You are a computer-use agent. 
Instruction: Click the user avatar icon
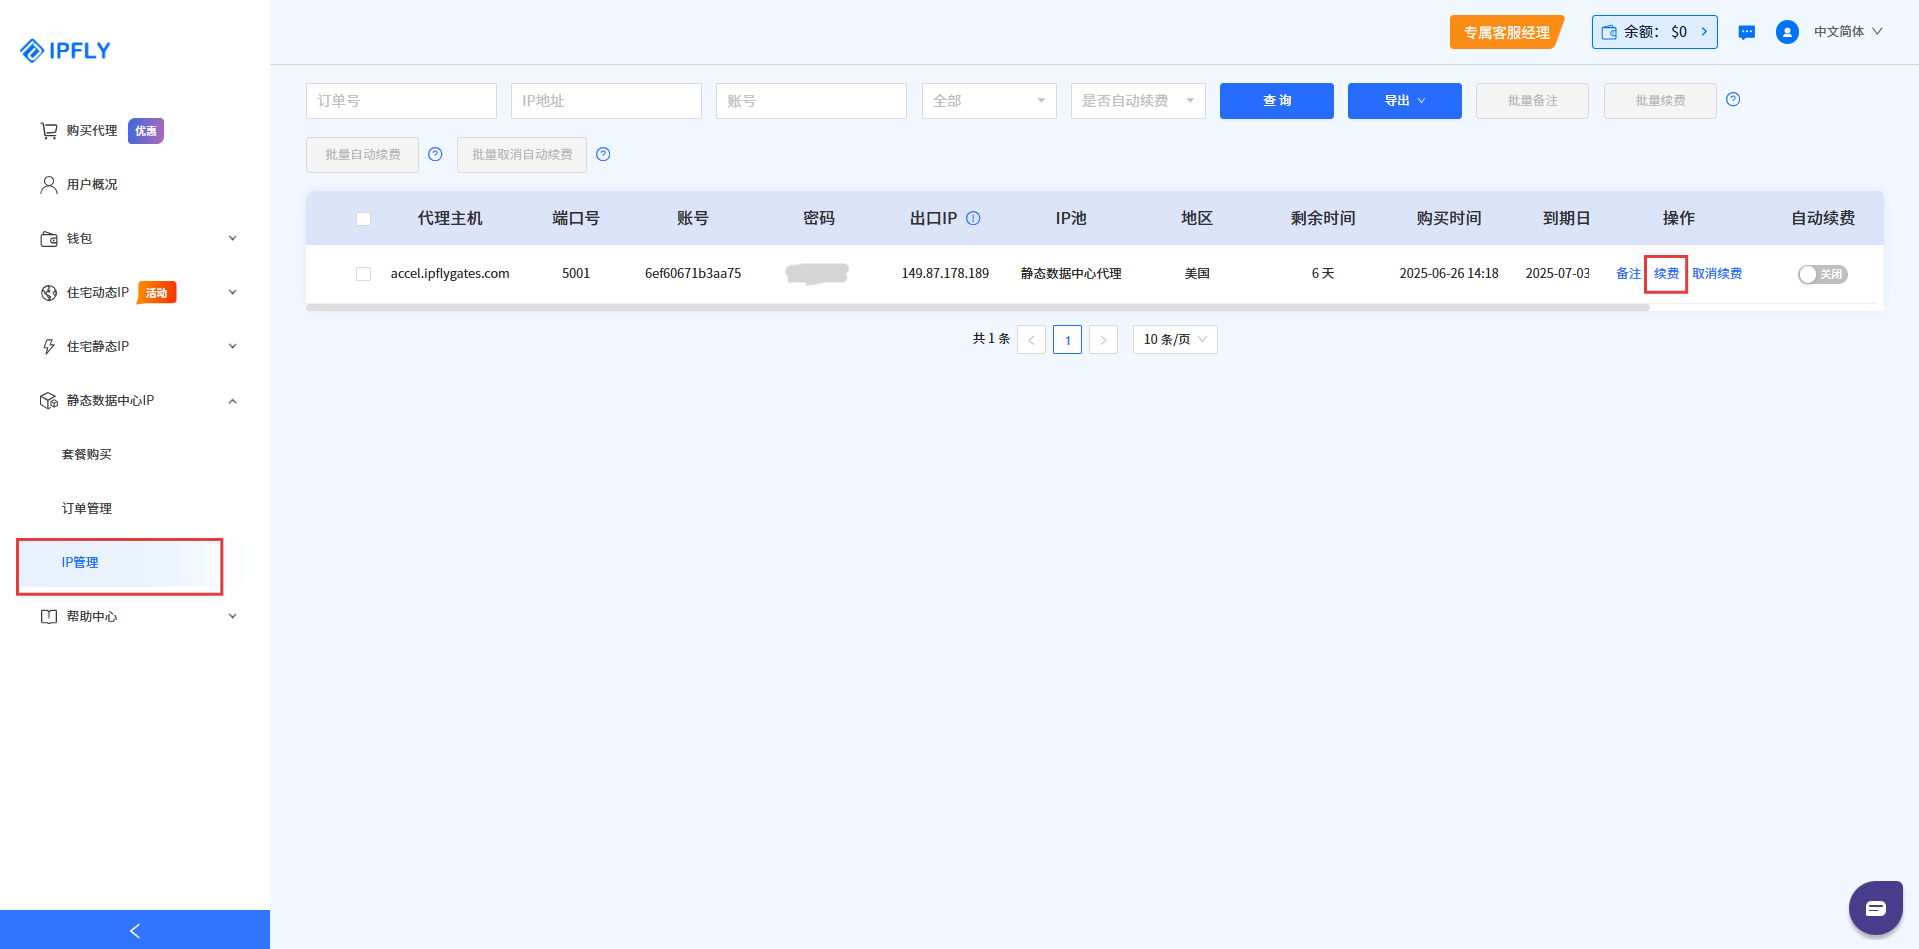(x=1787, y=32)
